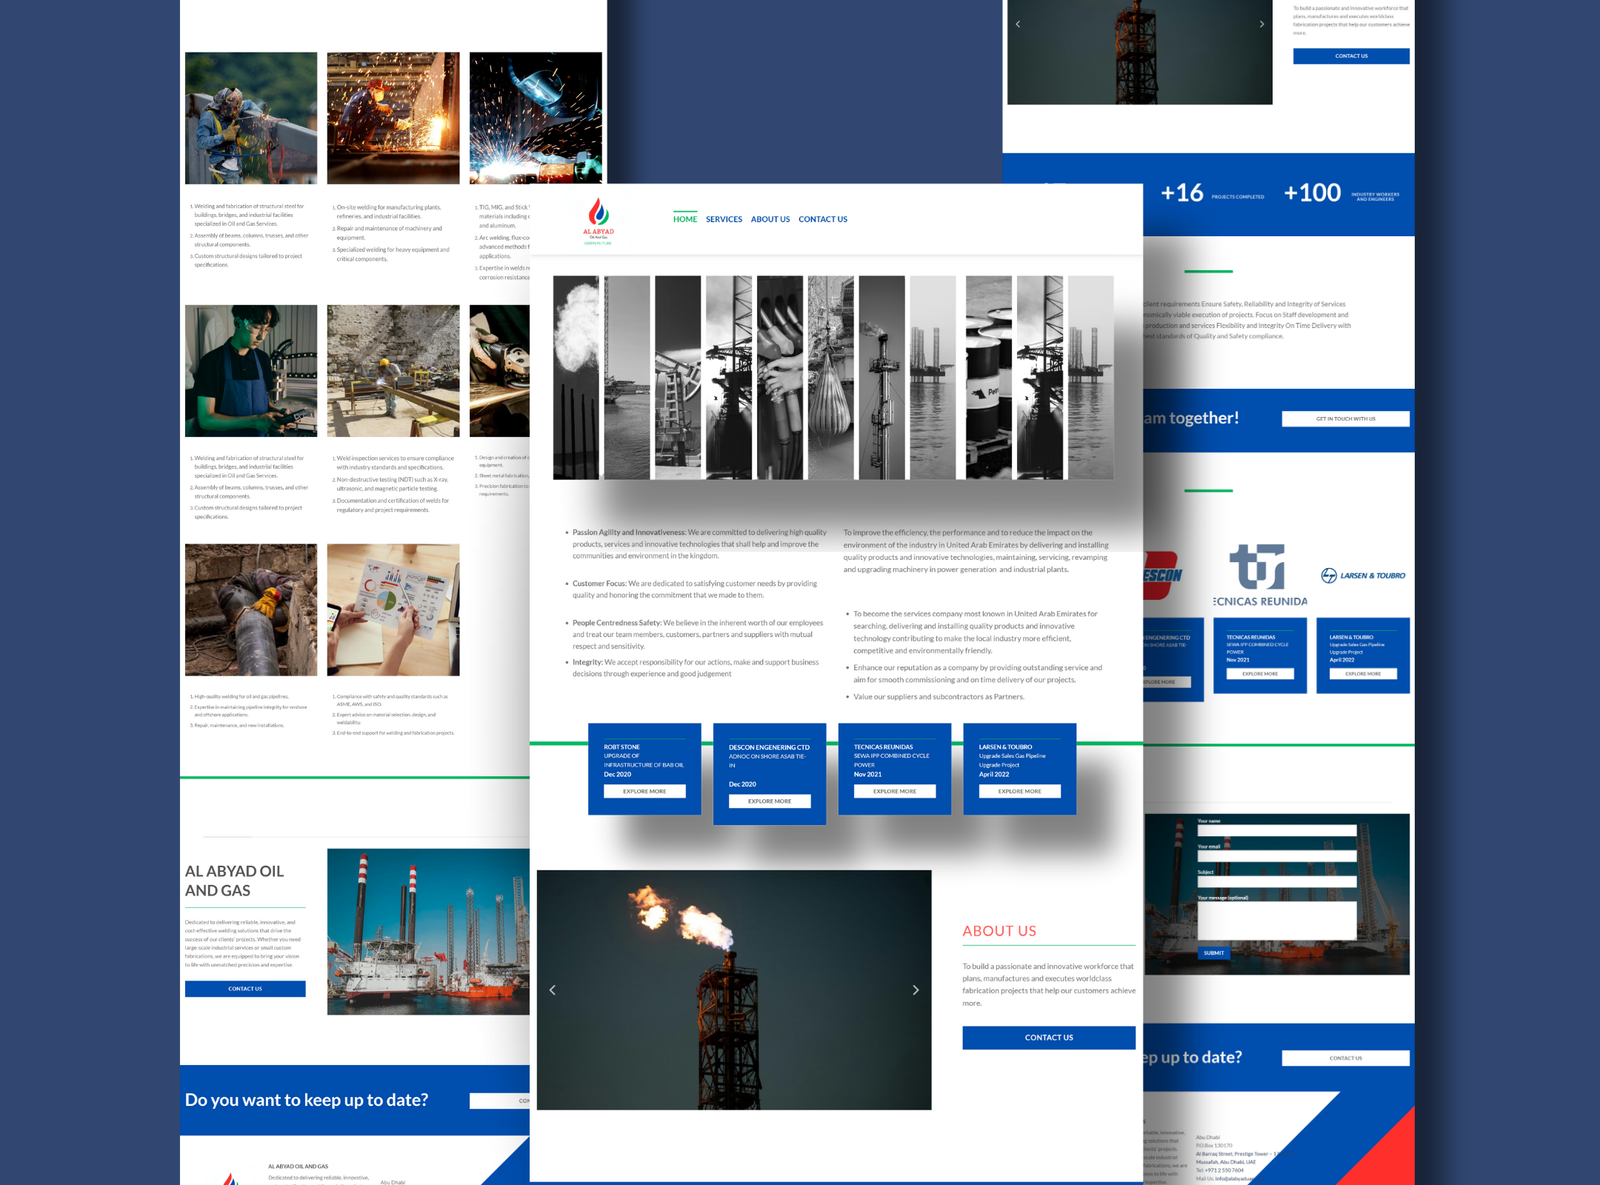Viewport: 1600px width, 1185px height.
Task: Go to previous slide in flare-stack carousel
Action: (x=552, y=990)
